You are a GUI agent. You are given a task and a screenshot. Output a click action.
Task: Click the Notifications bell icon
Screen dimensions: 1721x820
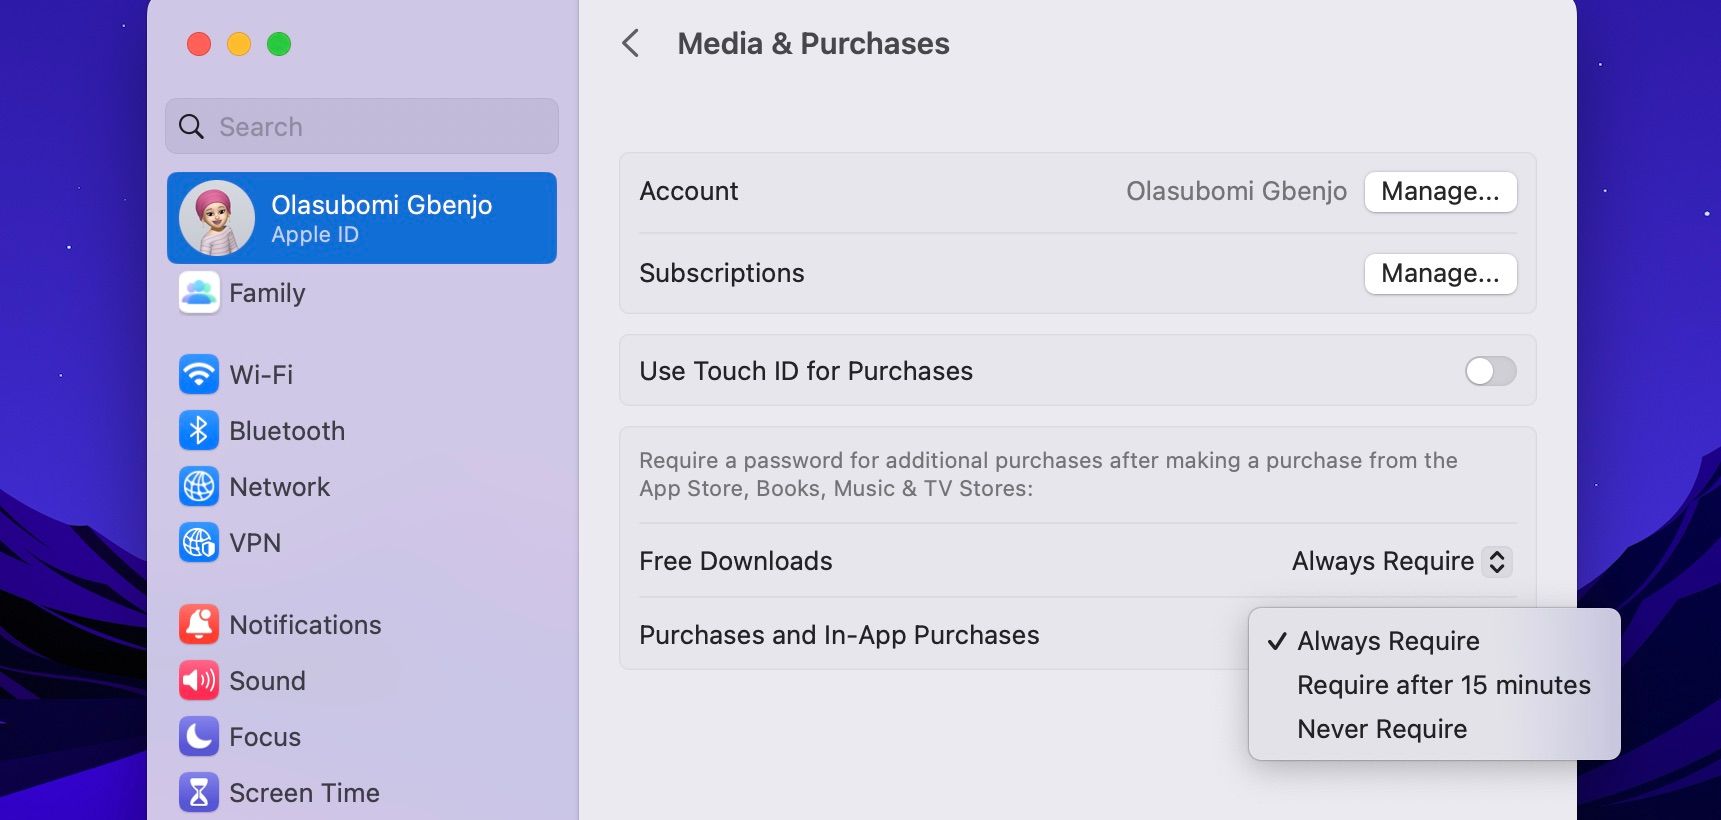pos(199,625)
